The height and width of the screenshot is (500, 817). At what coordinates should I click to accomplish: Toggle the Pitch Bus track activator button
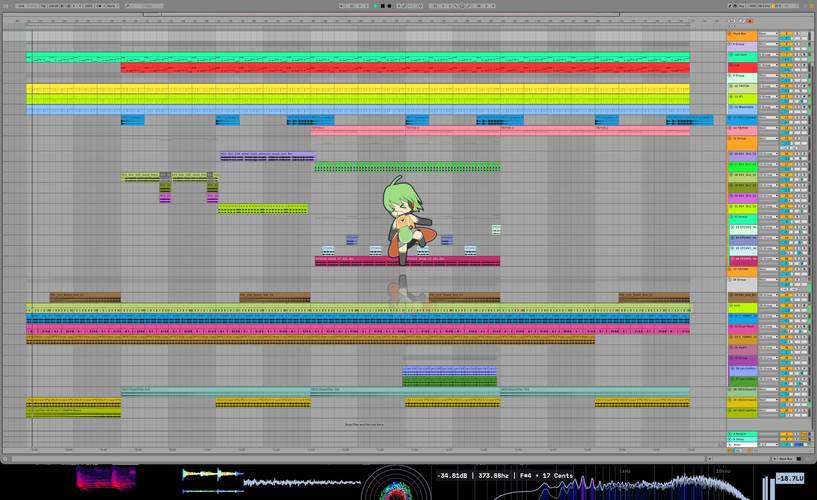(x=784, y=34)
